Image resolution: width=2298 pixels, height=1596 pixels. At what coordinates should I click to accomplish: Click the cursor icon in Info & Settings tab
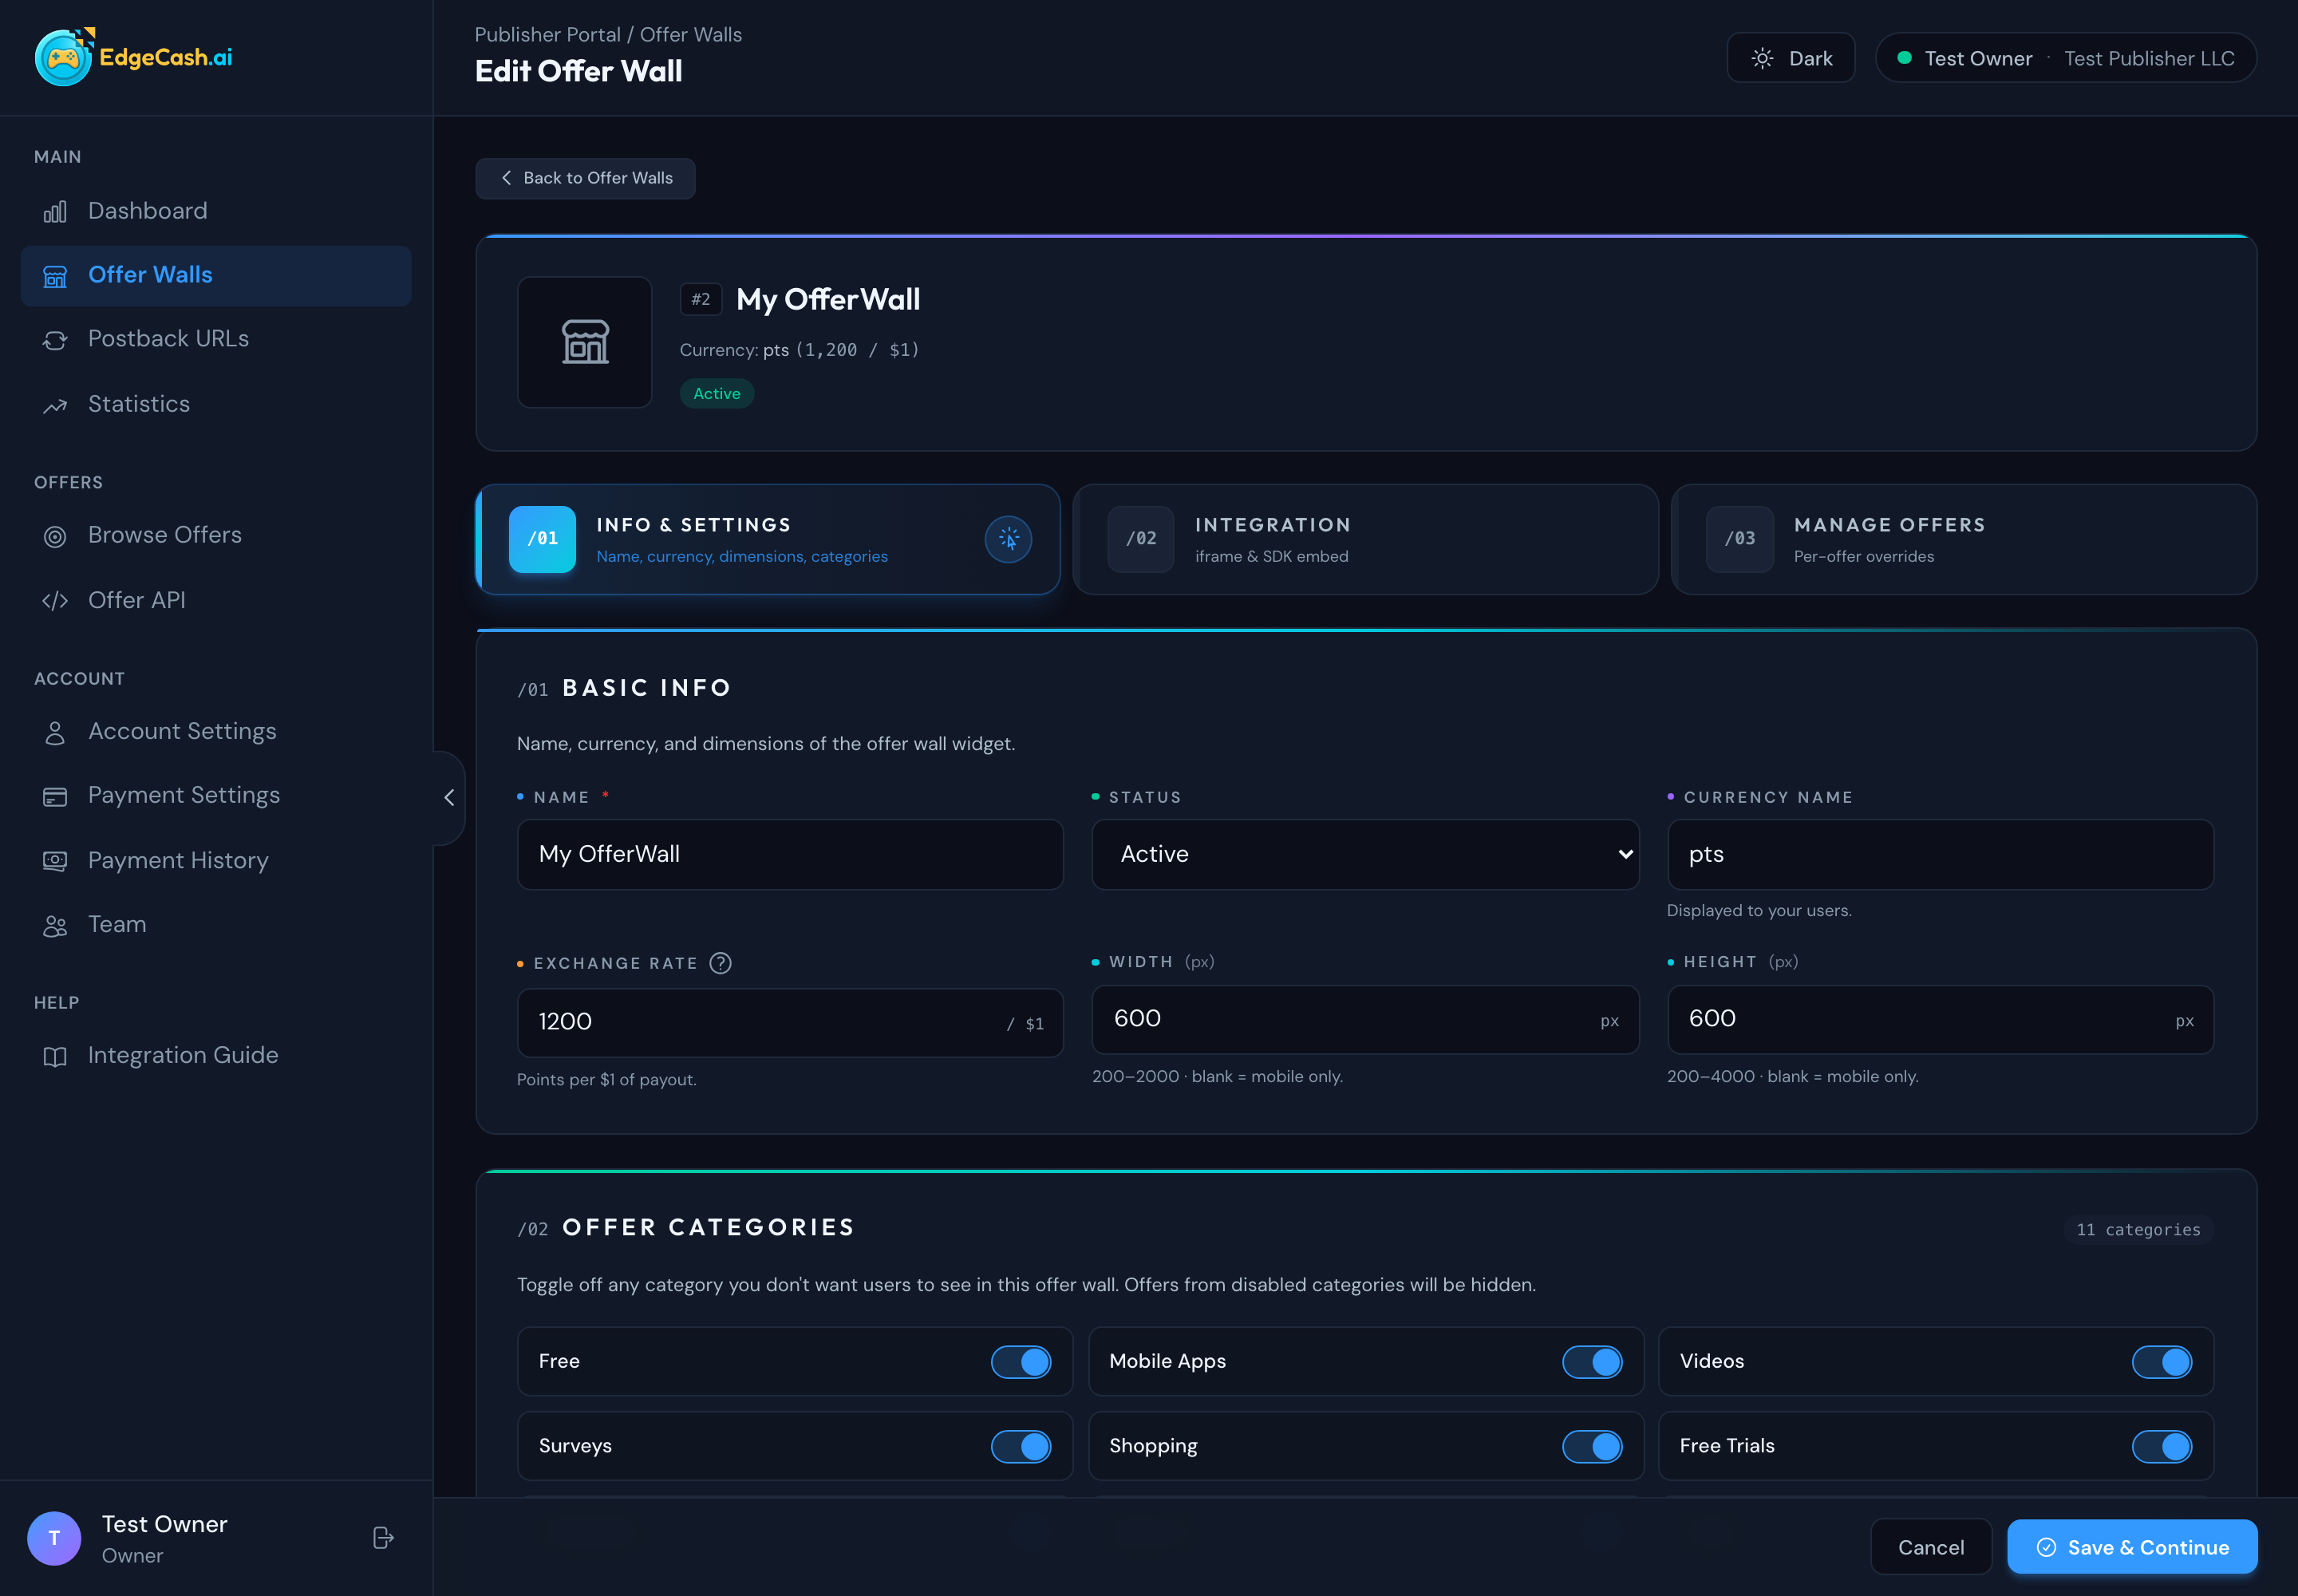point(1008,539)
